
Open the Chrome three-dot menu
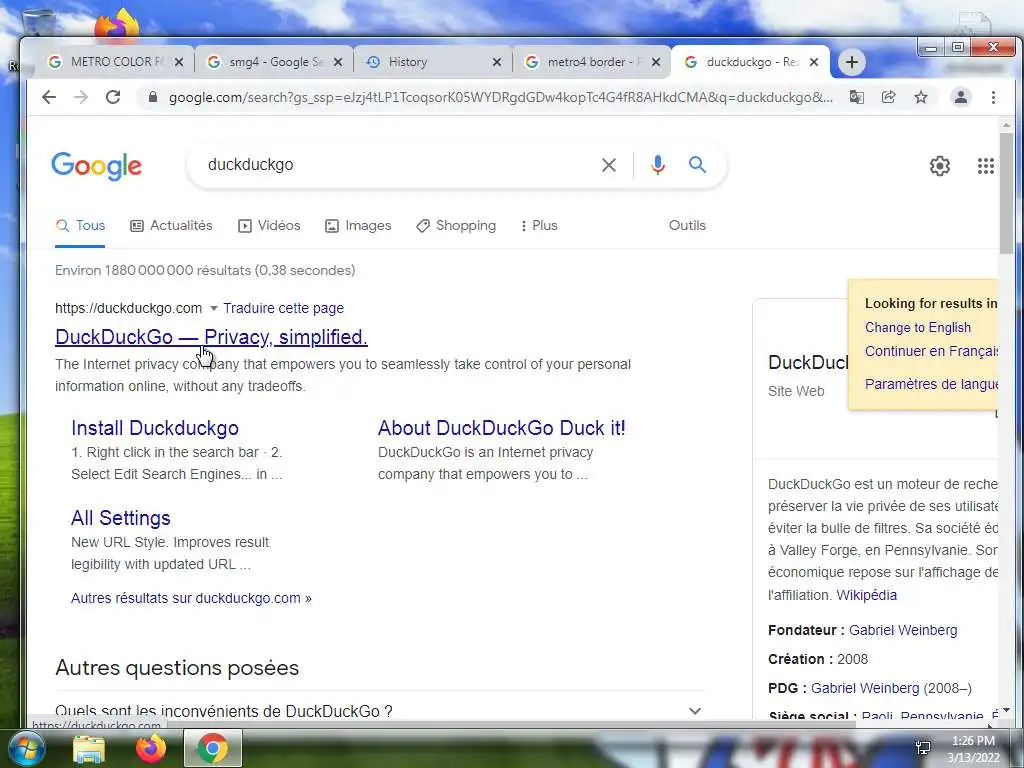pos(993,97)
